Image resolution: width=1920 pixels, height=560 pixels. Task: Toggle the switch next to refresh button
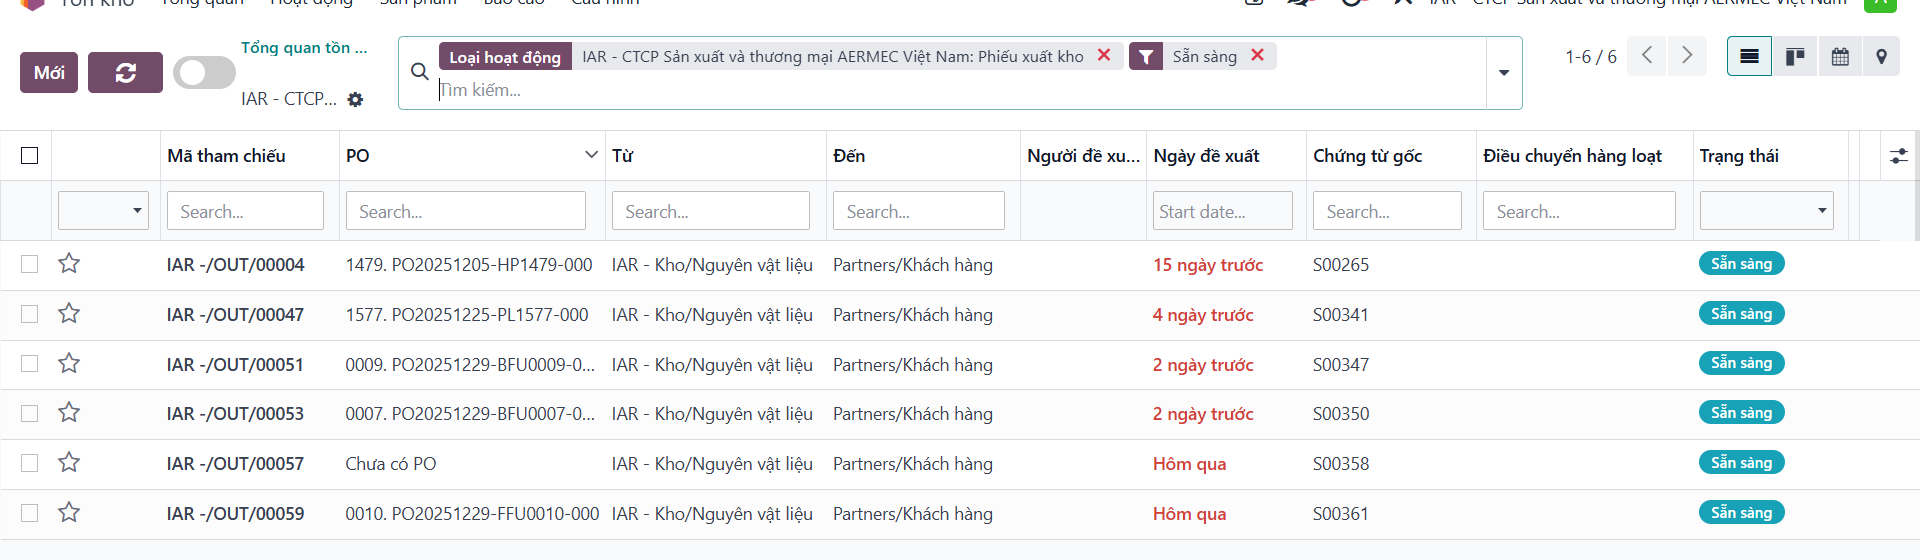(x=204, y=72)
